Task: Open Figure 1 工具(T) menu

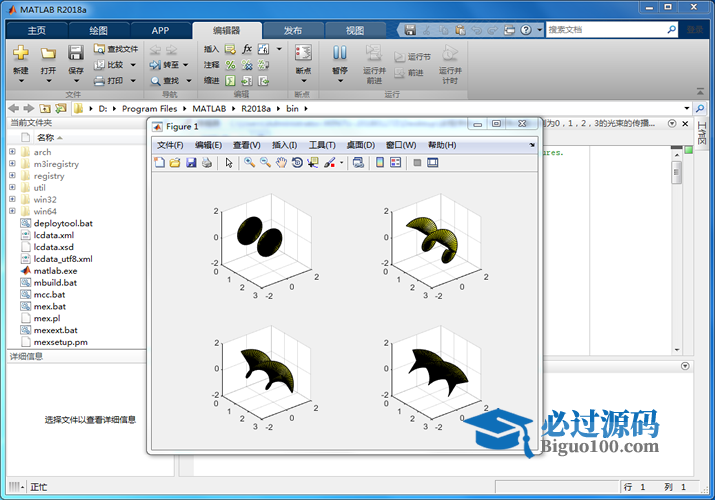Action: pyautogui.click(x=322, y=145)
